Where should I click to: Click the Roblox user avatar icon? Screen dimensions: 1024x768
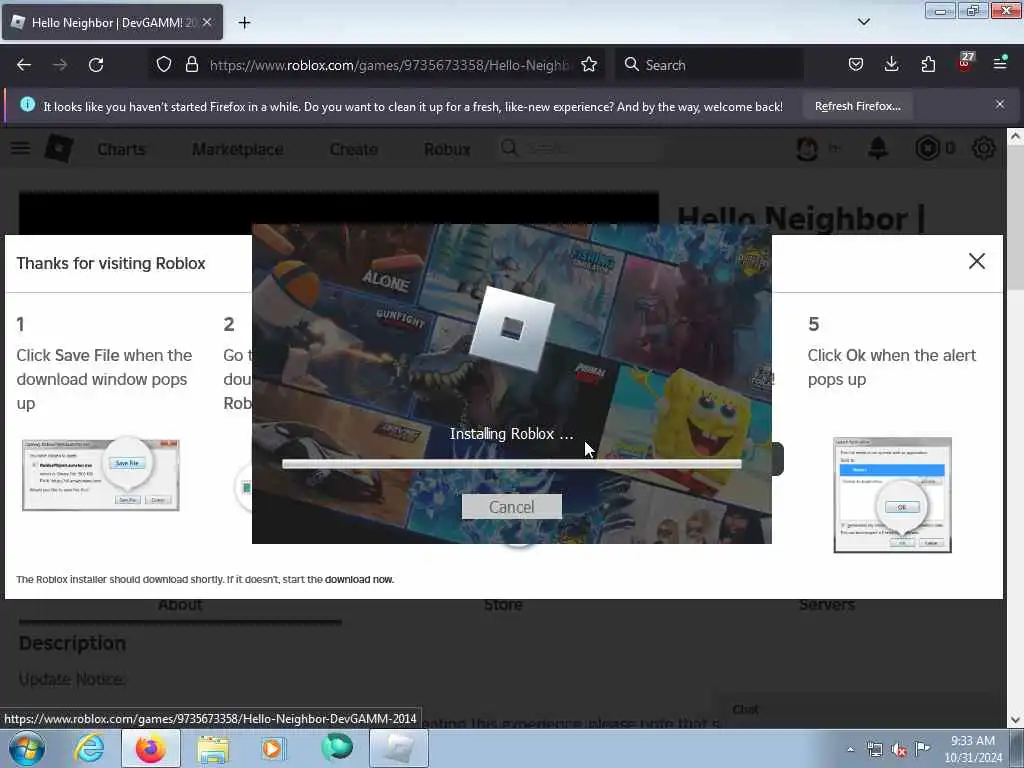coord(807,149)
